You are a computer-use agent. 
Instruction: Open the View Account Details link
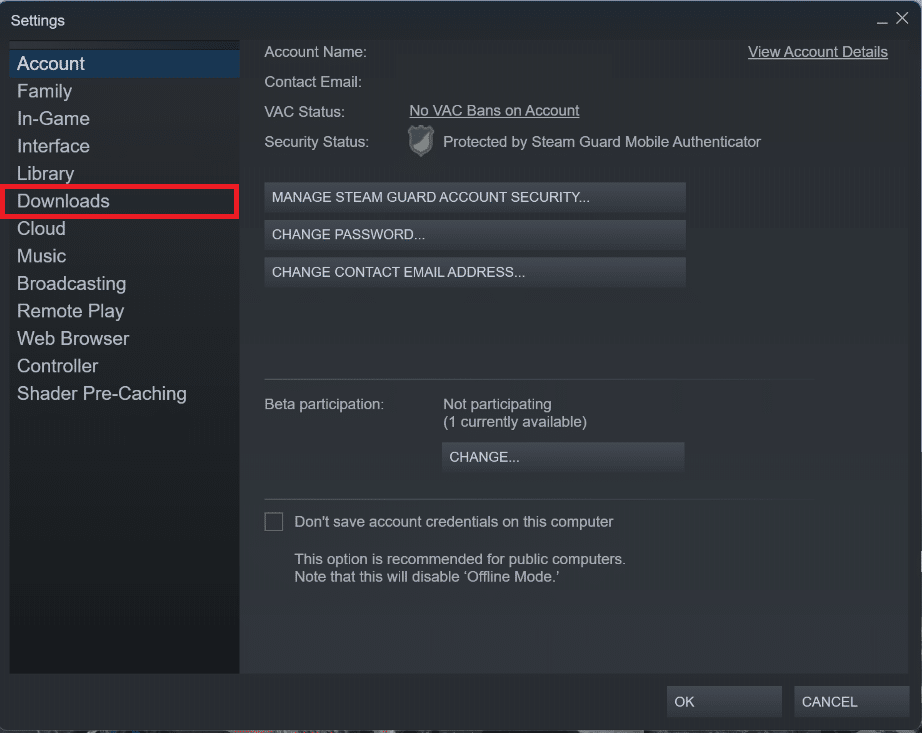pyautogui.click(x=817, y=52)
